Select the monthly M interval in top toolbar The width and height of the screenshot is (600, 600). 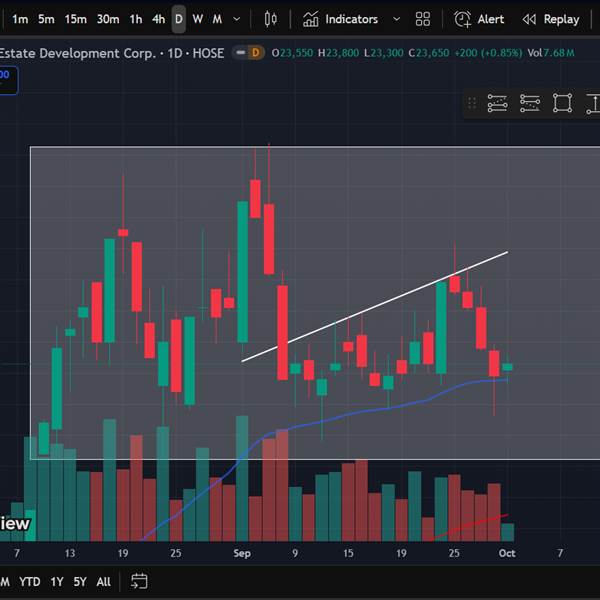(x=217, y=19)
